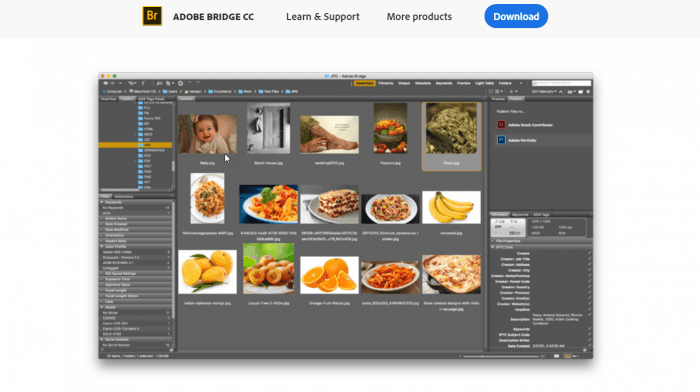Open the workspace switcher dropdown arrow
This screenshot has height=392, width=700.
coord(521,83)
